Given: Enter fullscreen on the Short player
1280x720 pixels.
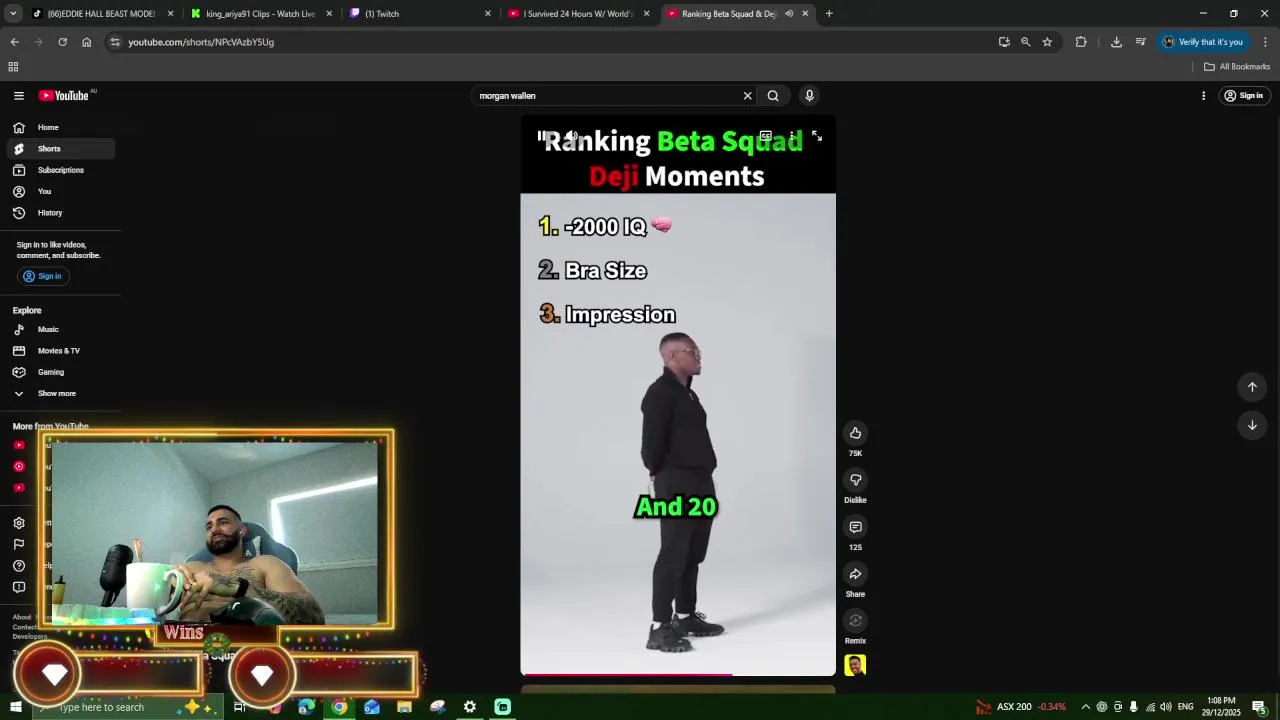Looking at the screenshot, I should (x=817, y=136).
